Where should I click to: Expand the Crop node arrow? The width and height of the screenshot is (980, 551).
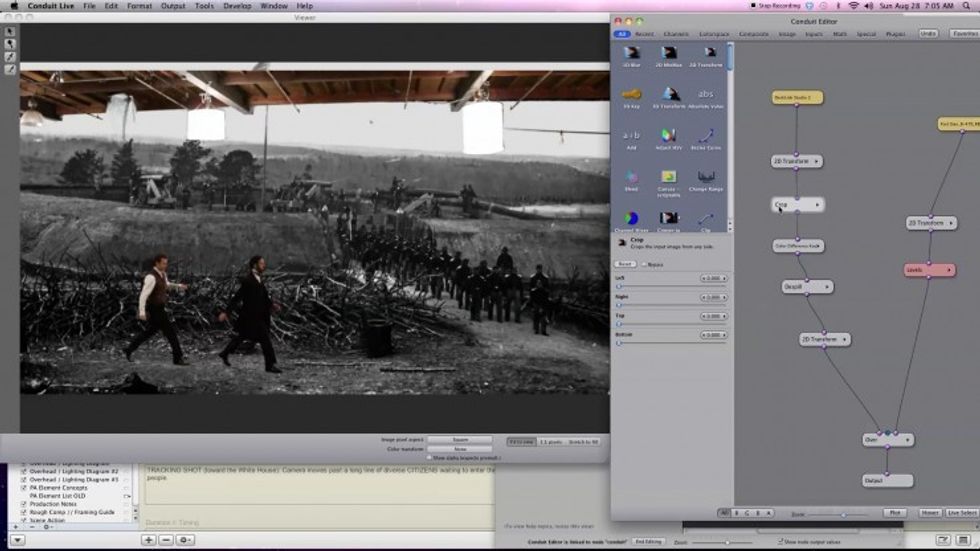coord(817,205)
